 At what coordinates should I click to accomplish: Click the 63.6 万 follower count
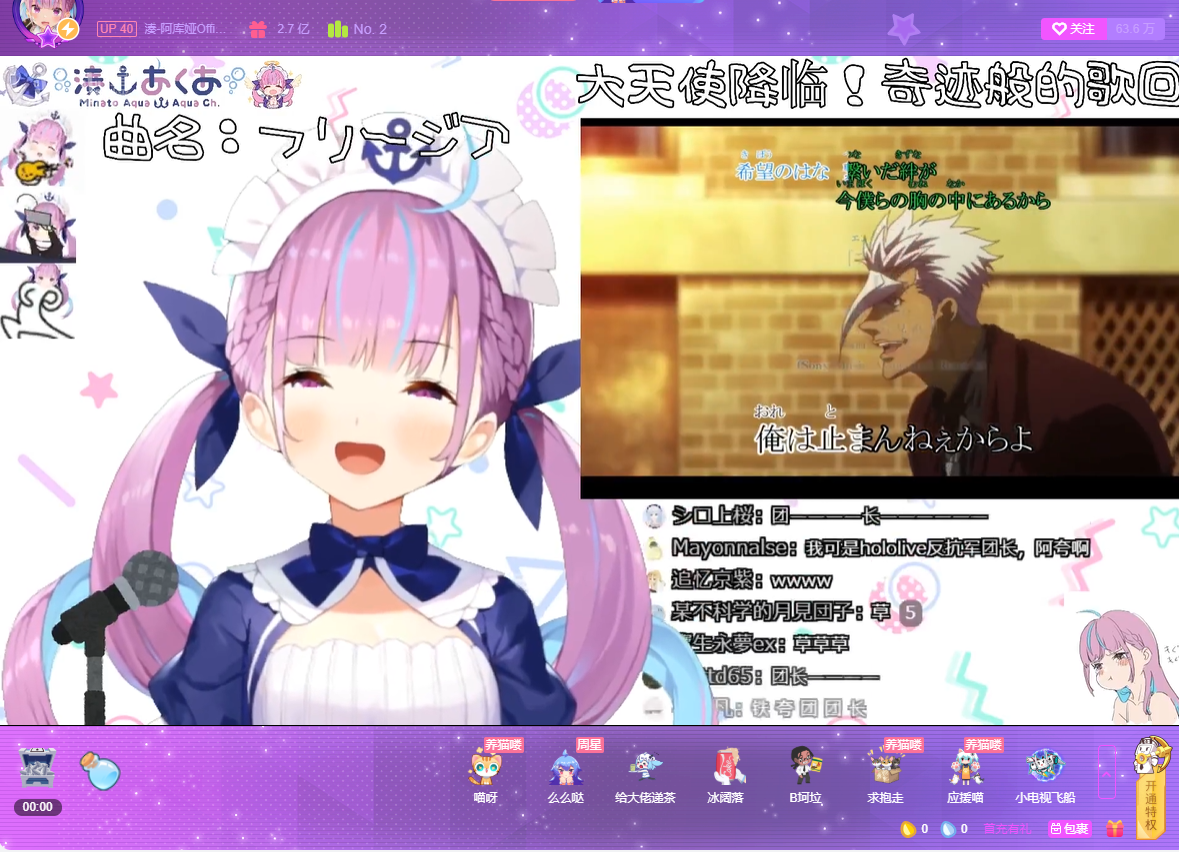coord(1135,29)
